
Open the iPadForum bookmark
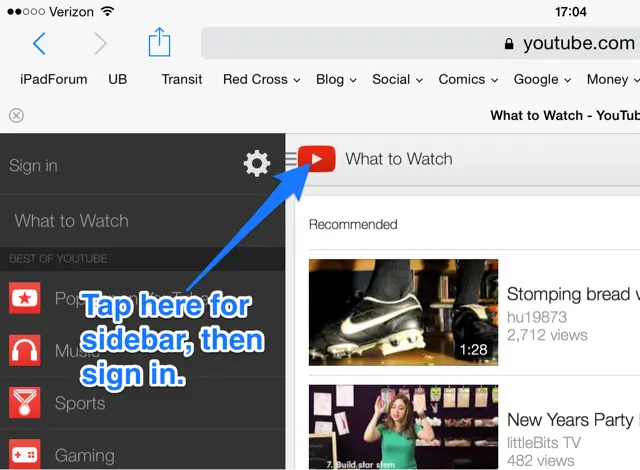point(53,79)
